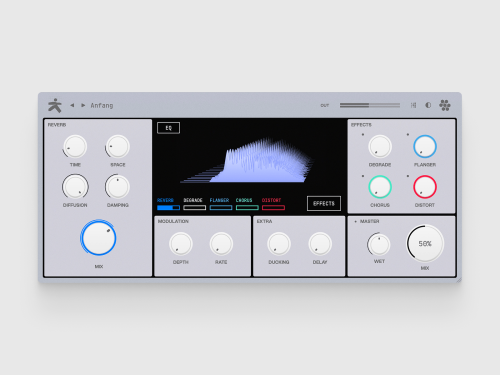
Task: Click the Flanger effect knob
Action: [425, 146]
